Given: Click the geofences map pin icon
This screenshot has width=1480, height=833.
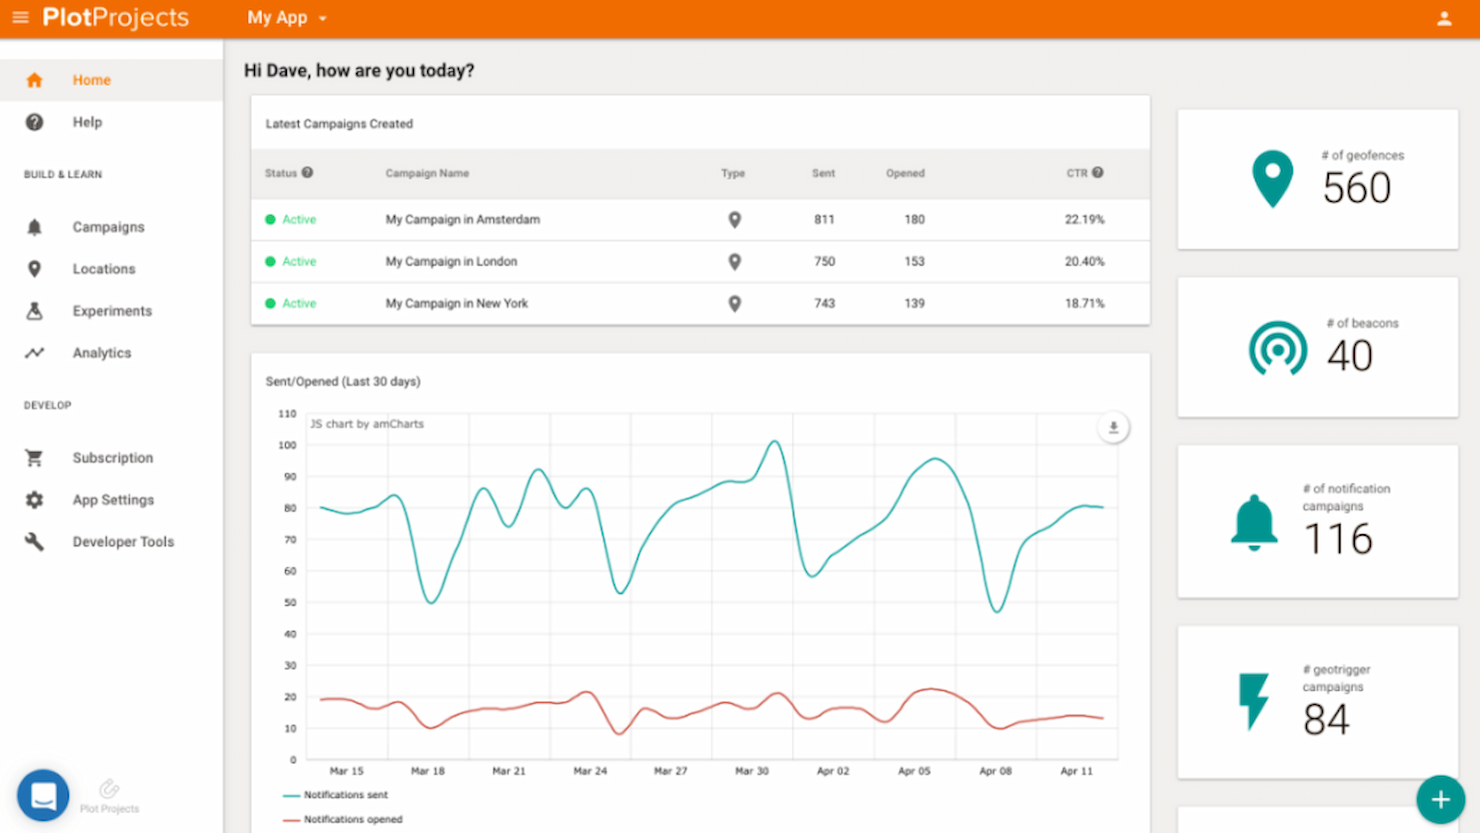Looking at the screenshot, I should pos(1272,179).
